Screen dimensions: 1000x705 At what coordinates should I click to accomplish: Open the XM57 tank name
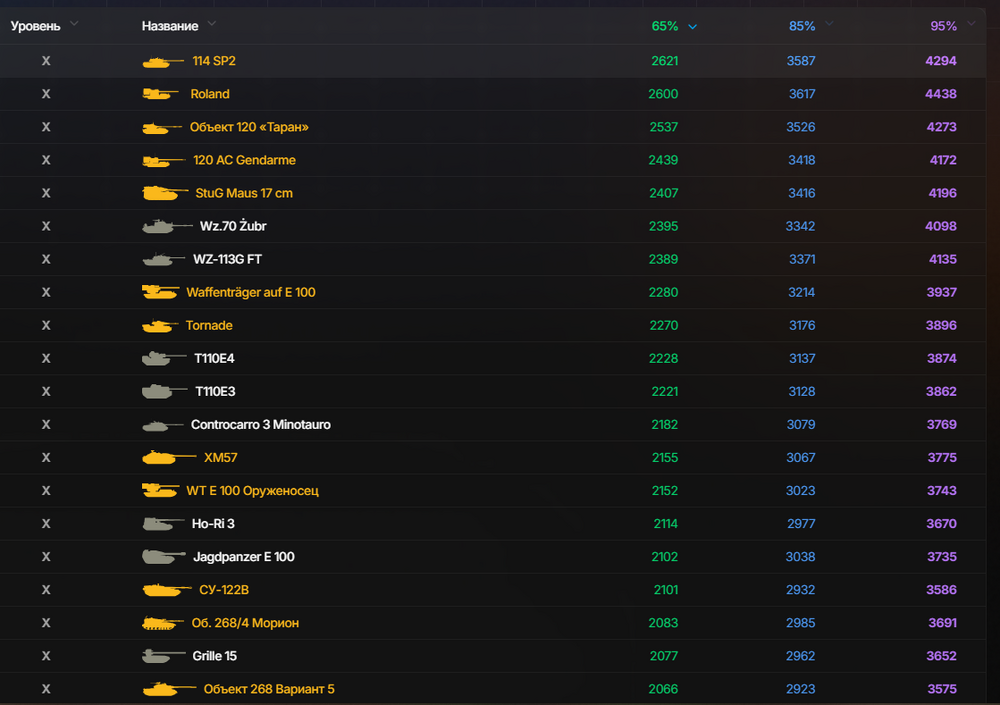(x=221, y=457)
